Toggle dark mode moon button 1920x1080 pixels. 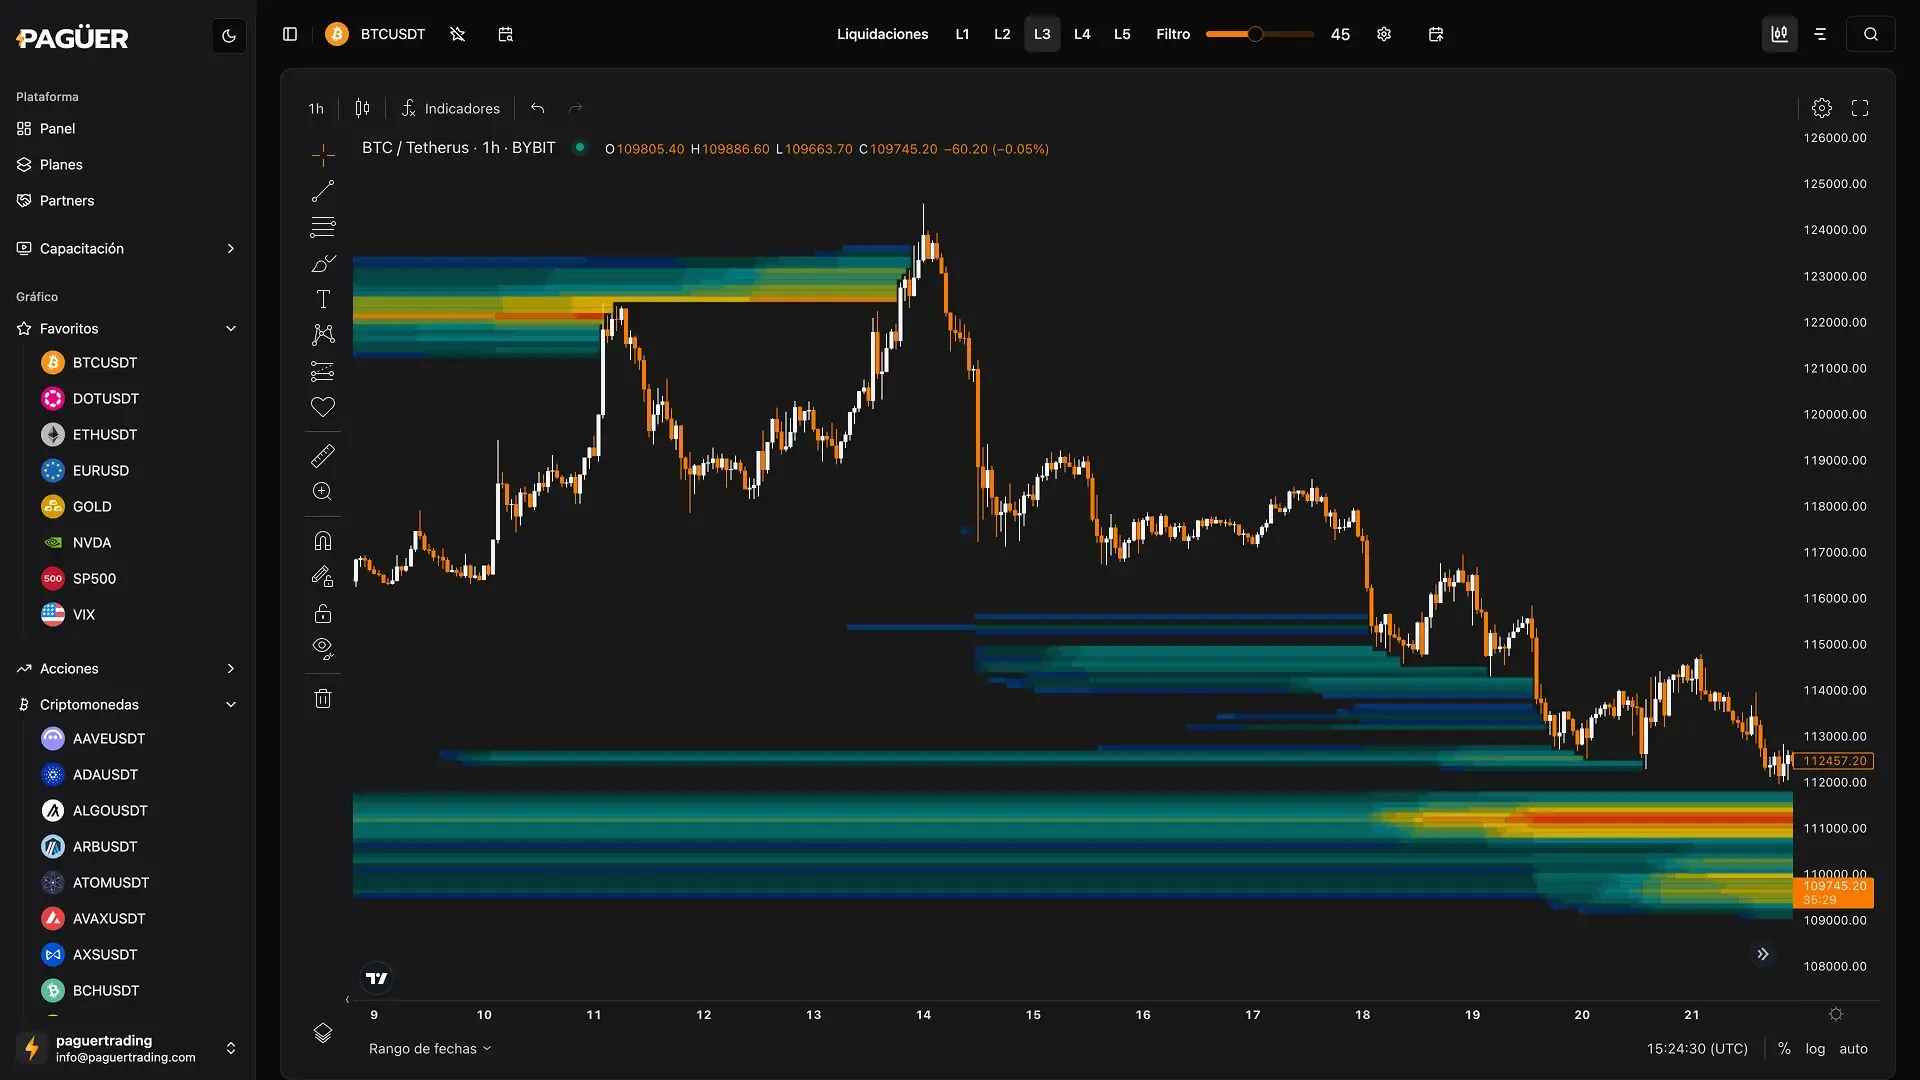tap(229, 36)
